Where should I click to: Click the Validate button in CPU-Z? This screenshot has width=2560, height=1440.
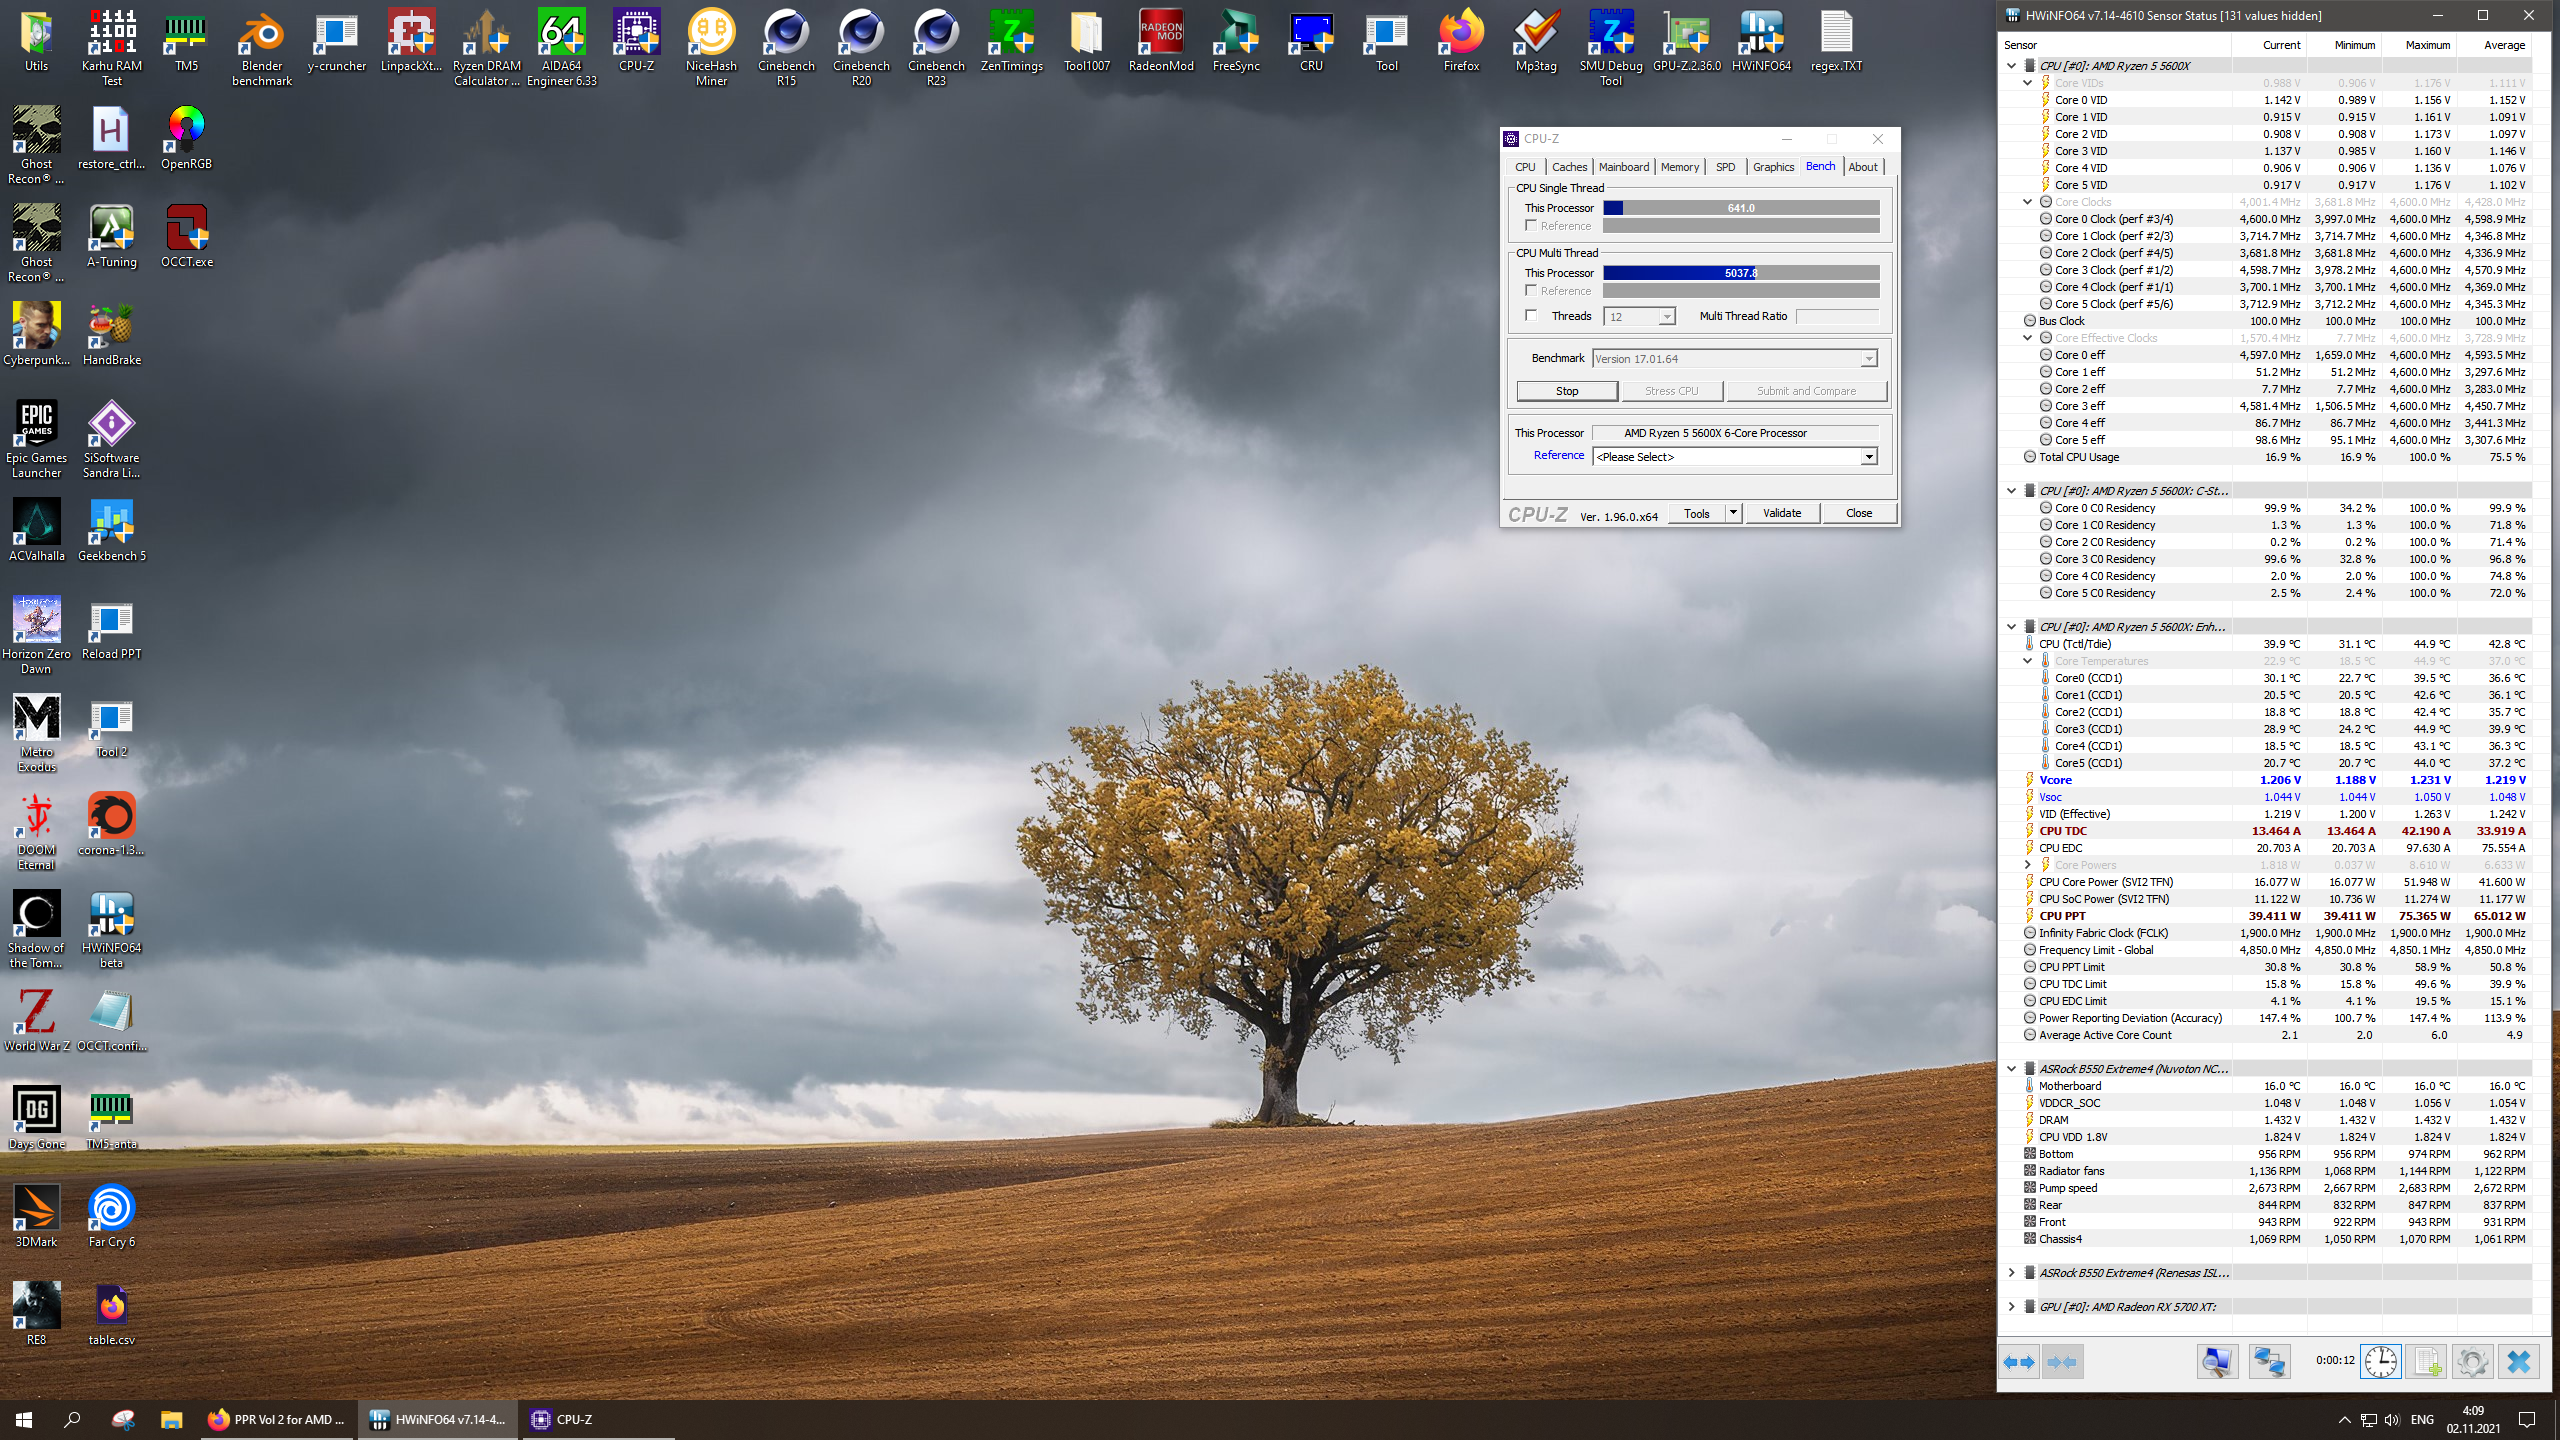pos(1781,513)
